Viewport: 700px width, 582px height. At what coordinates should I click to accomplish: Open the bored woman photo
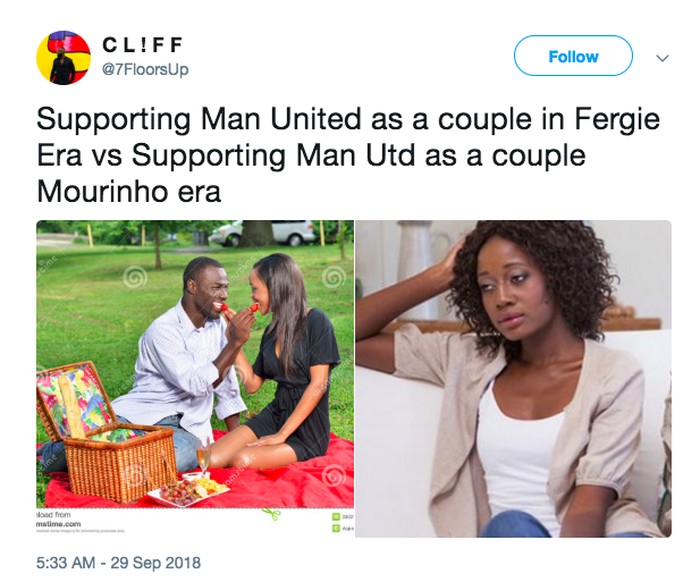513,378
